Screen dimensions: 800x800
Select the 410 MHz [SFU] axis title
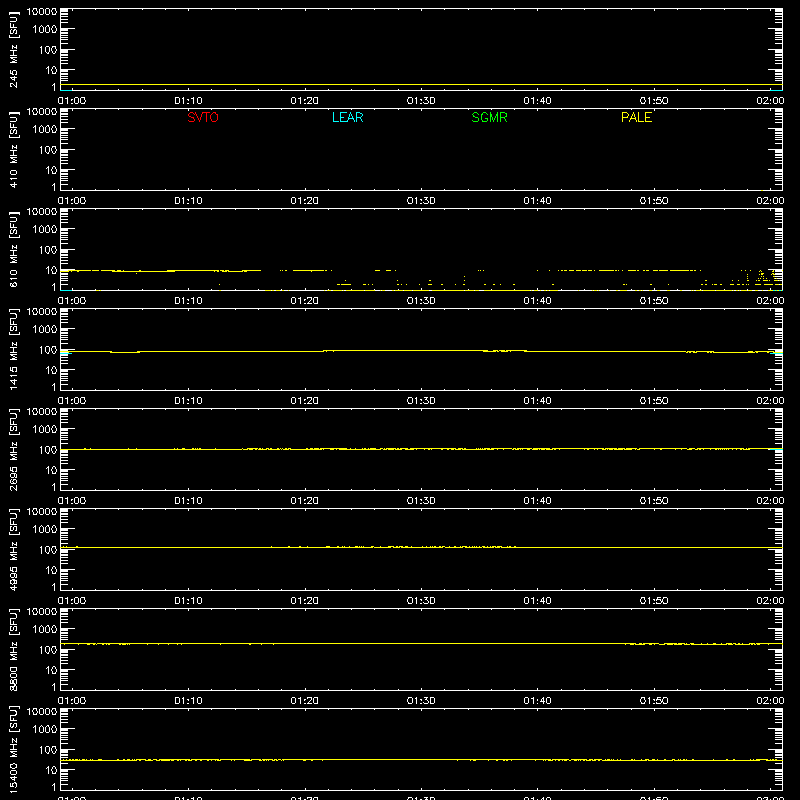coord(13,150)
